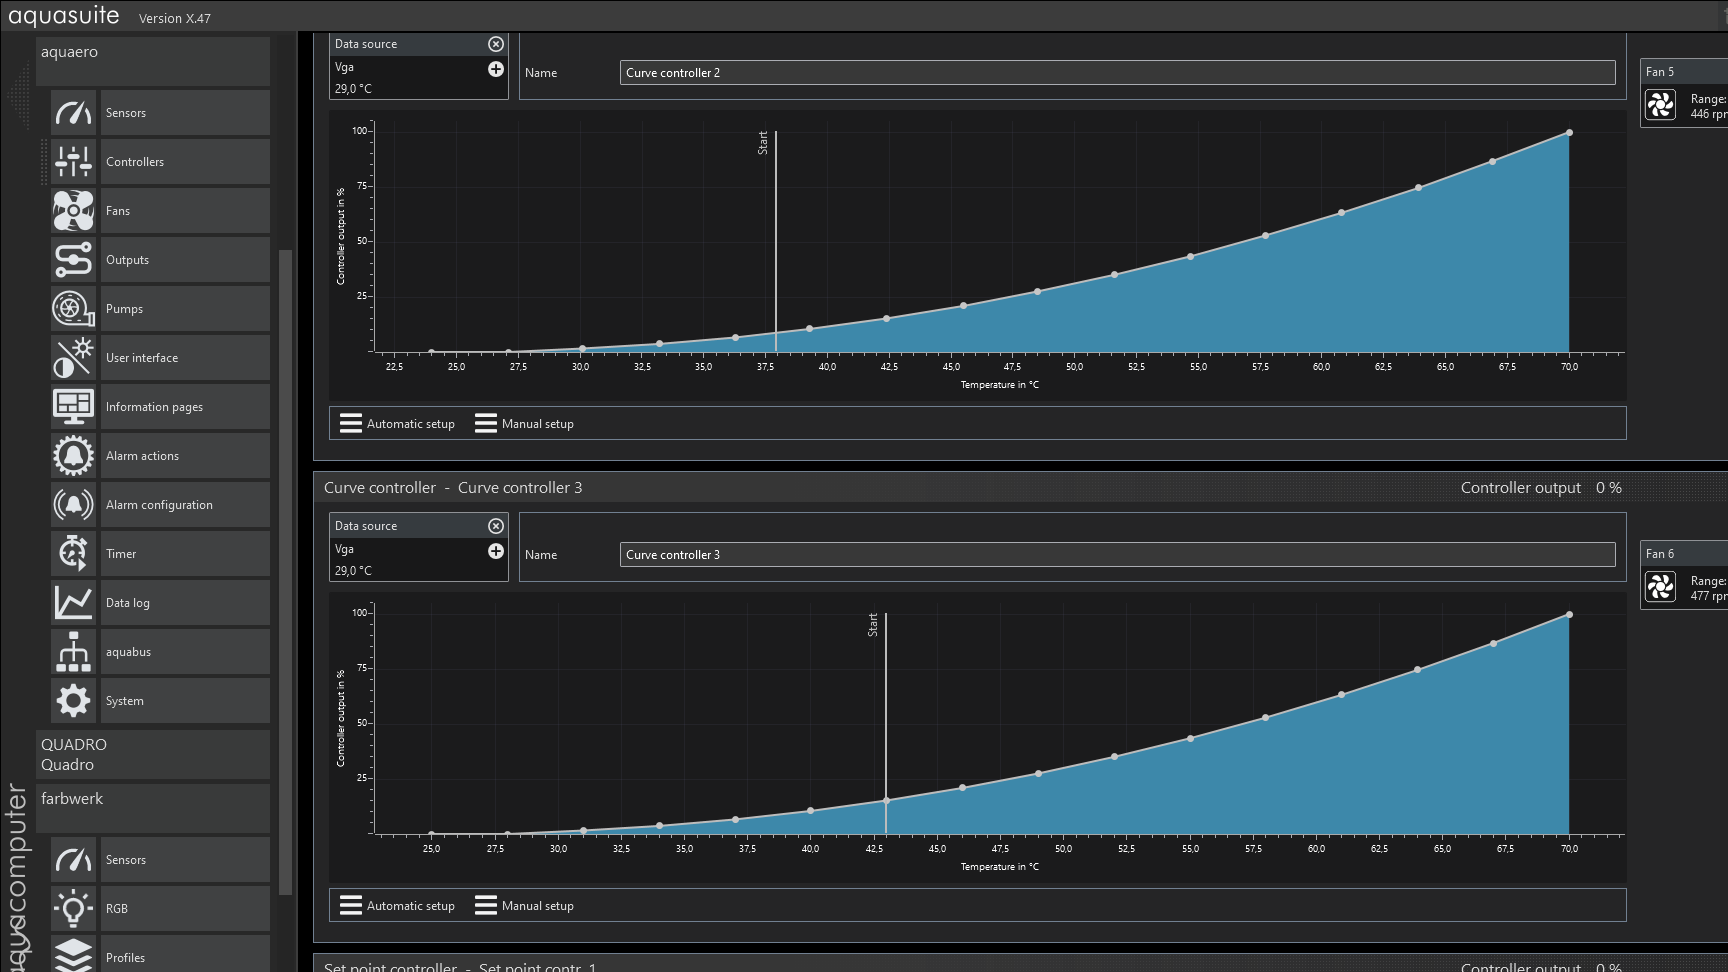This screenshot has height=972, width=1728.
Task: Select the farbwerk device header
Action: point(153,808)
